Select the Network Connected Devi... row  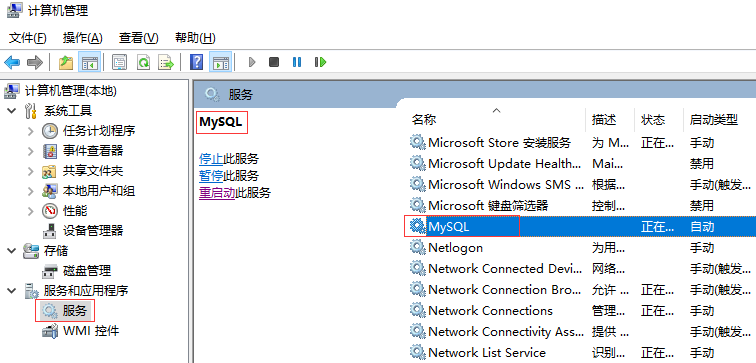[x=582, y=269]
